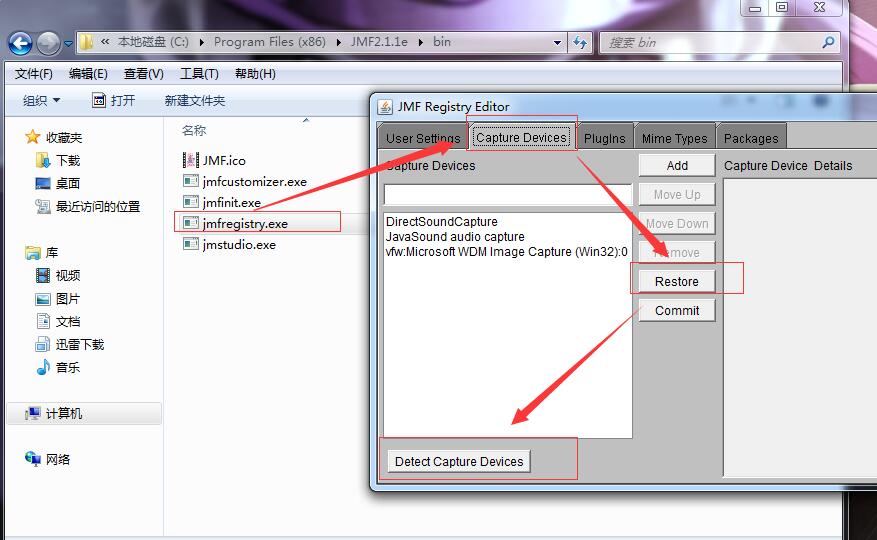
Task: Click the Explorer forward navigation arrow
Action: 49,43
